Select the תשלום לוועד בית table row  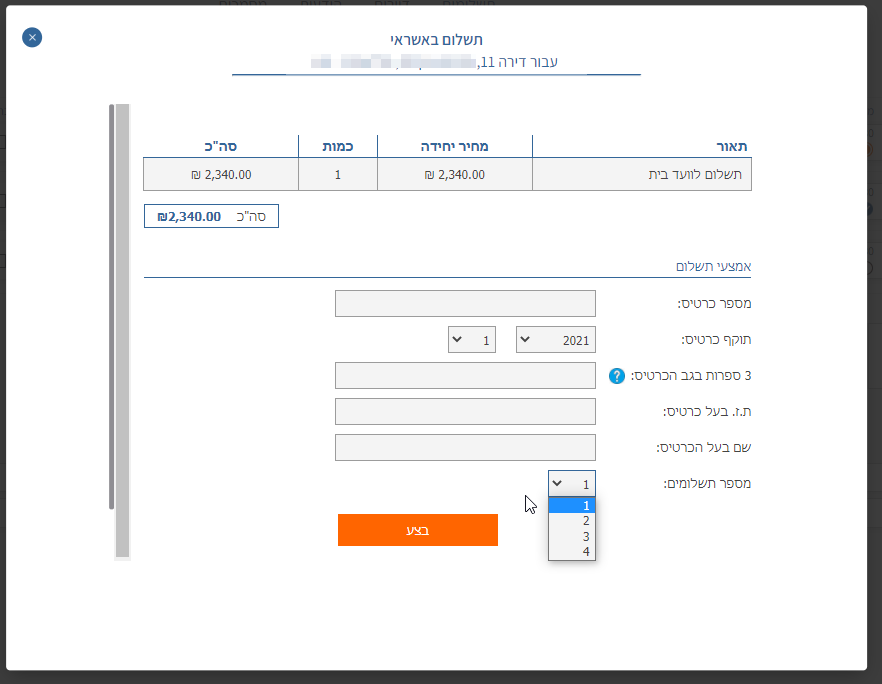point(447,174)
